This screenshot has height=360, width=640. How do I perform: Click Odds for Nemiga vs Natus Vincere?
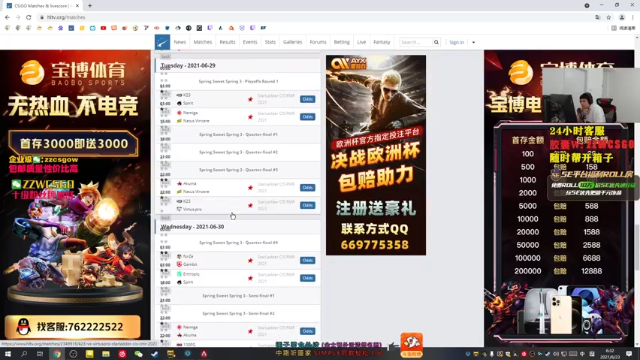(307, 117)
